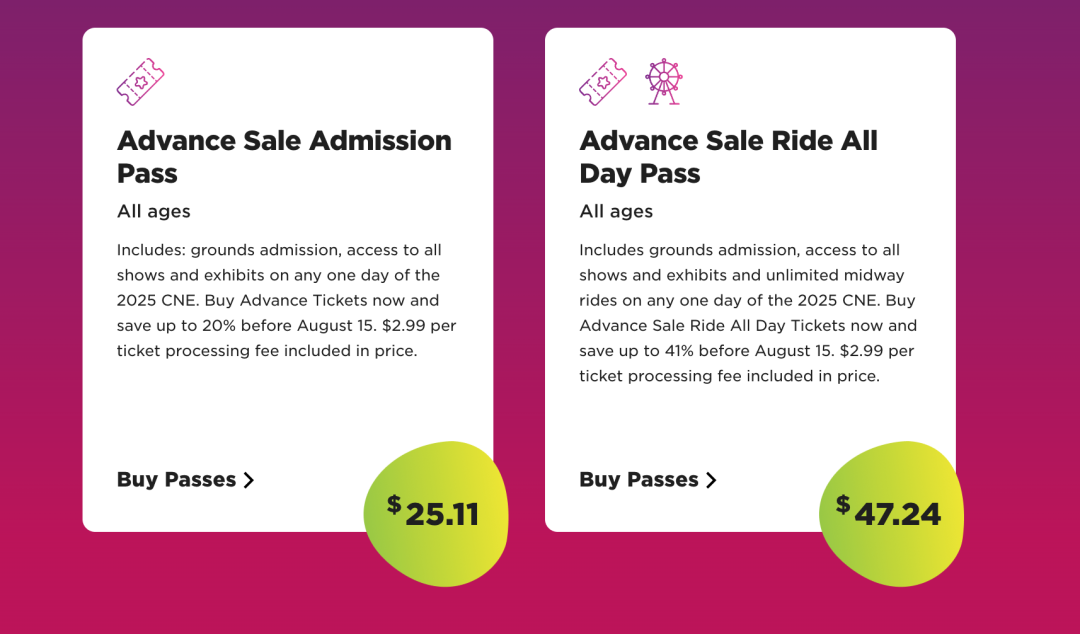
Task: Click the Ride All Day Pass description paragraph
Action: (x=748, y=313)
